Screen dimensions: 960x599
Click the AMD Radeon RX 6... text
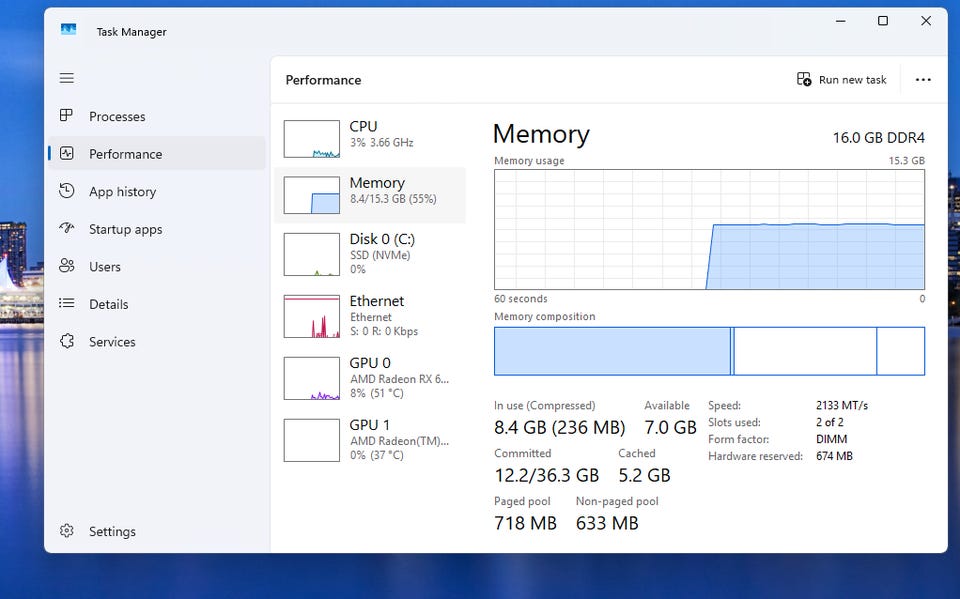(x=399, y=379)
